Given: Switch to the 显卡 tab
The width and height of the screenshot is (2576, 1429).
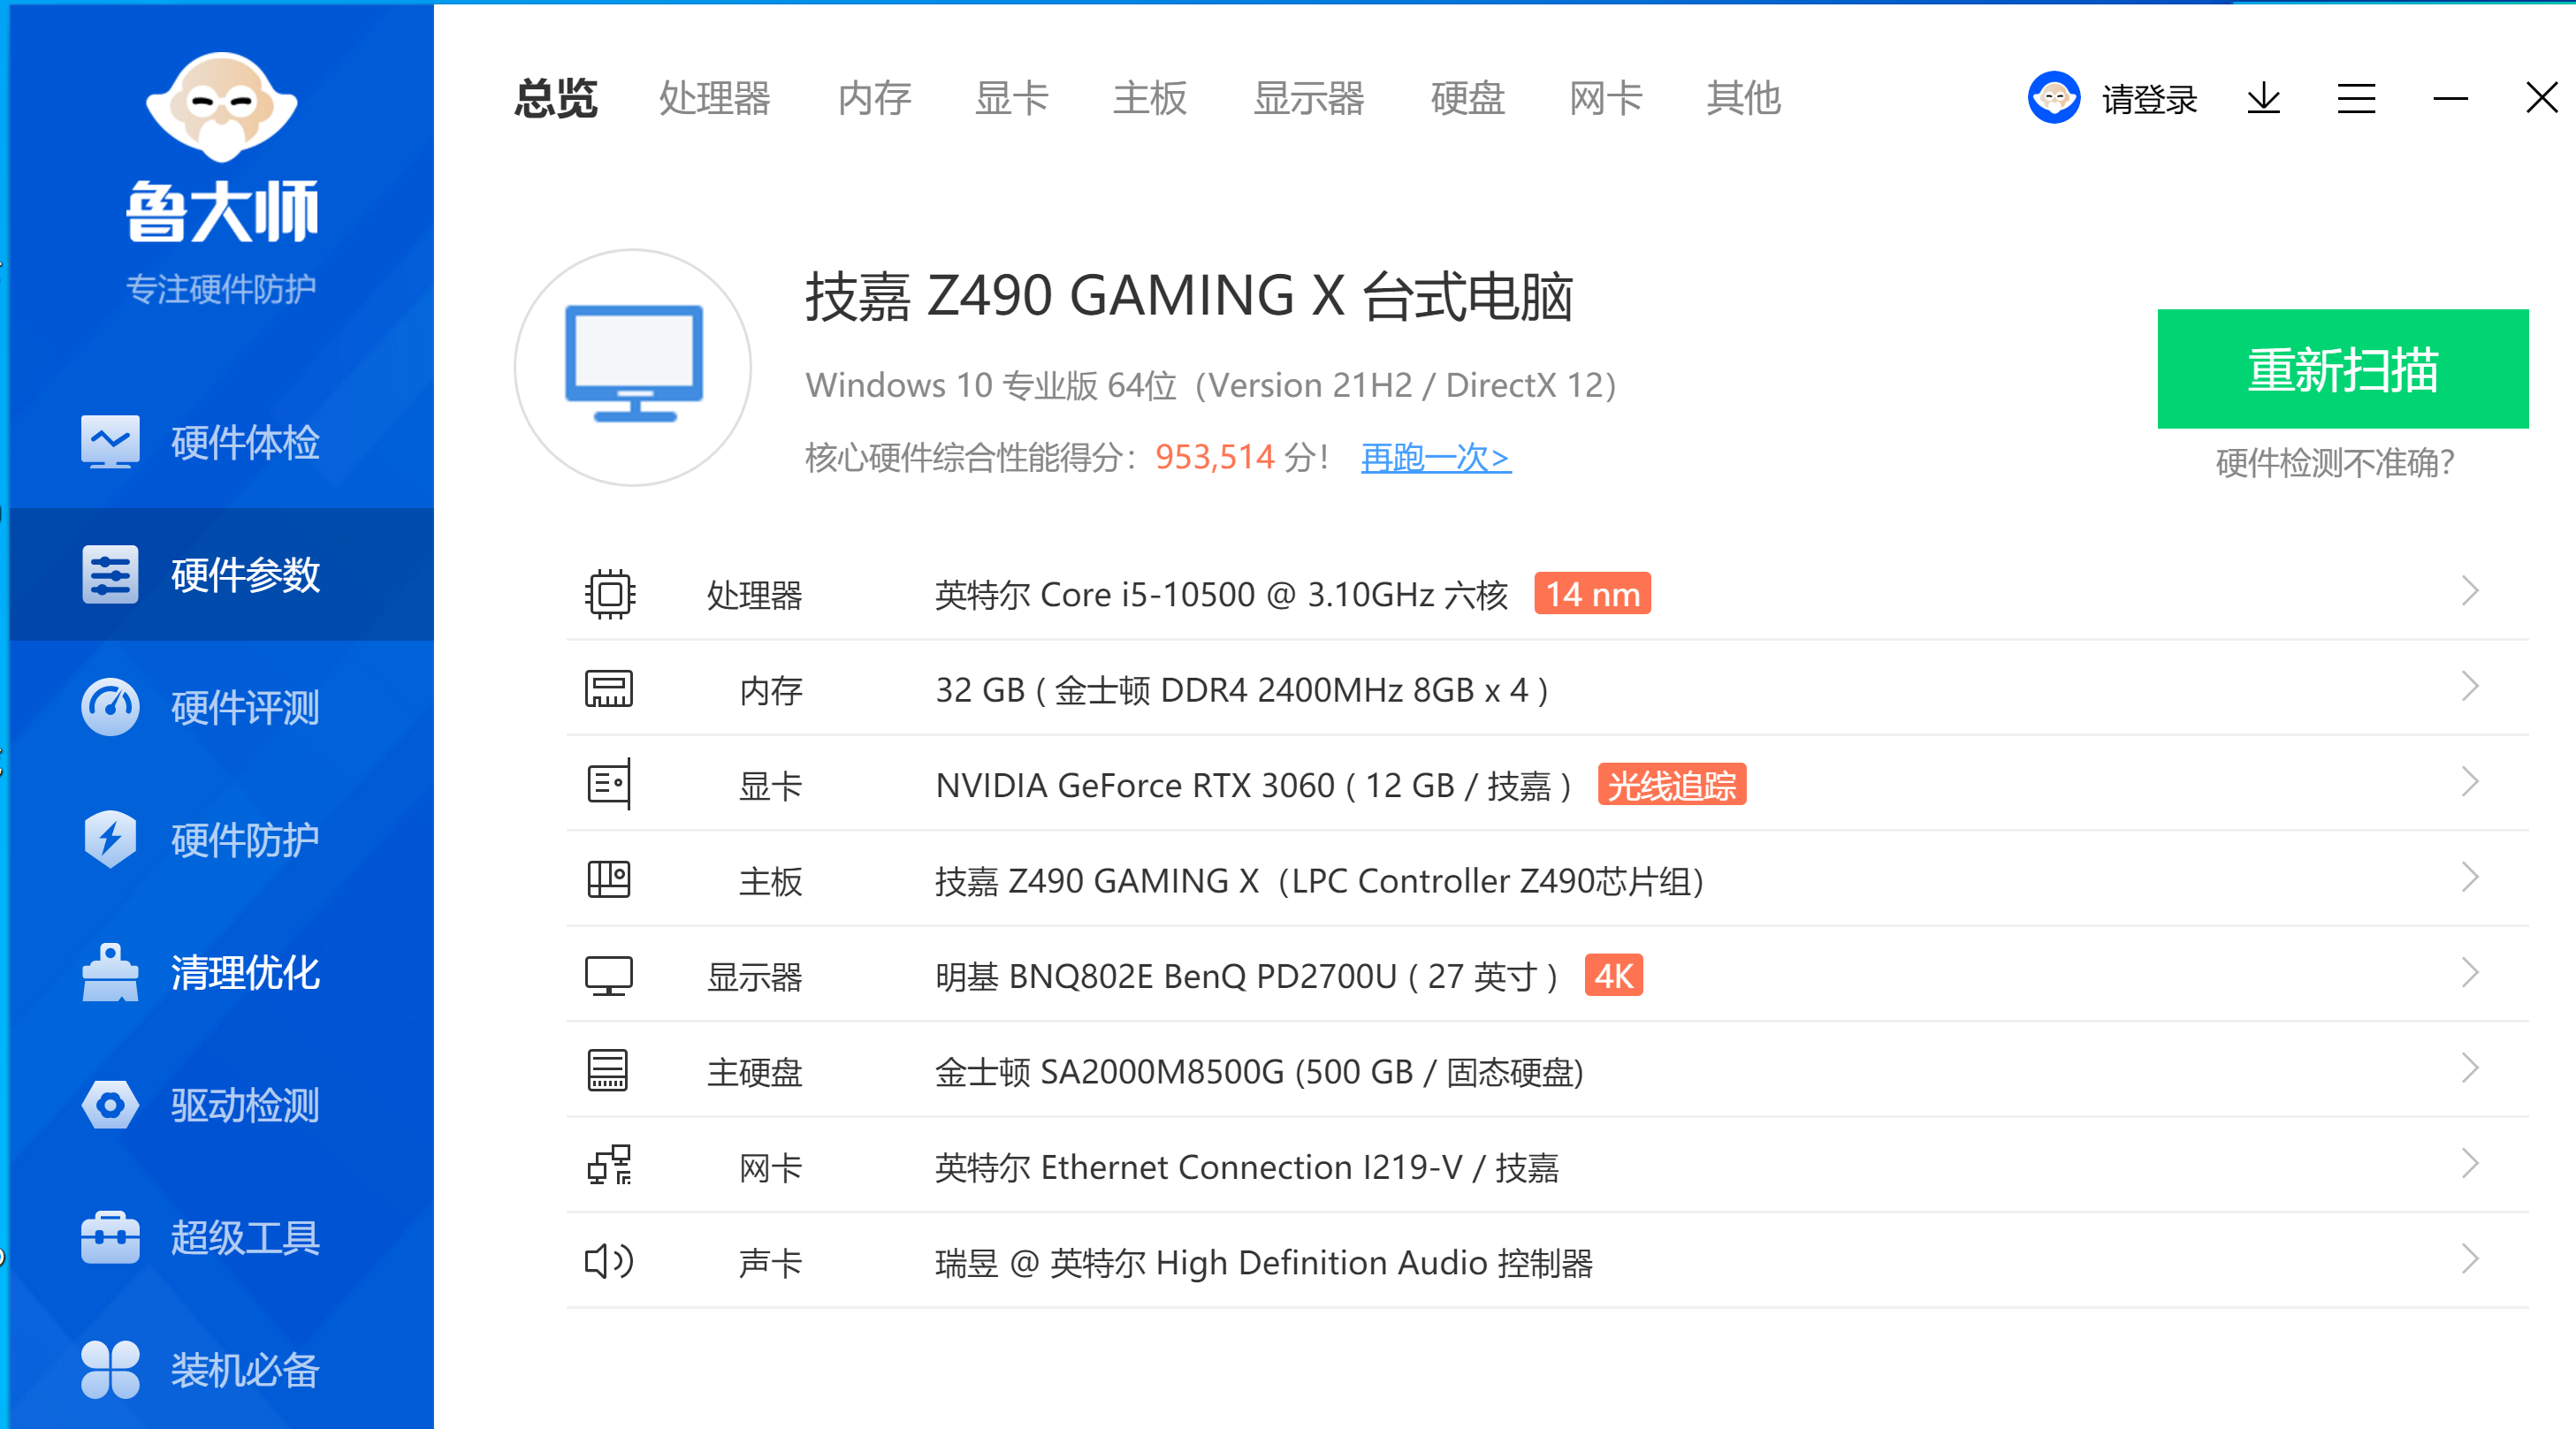Looking at the screenshot, I should pyautogui.click(x=1012, y=98).
